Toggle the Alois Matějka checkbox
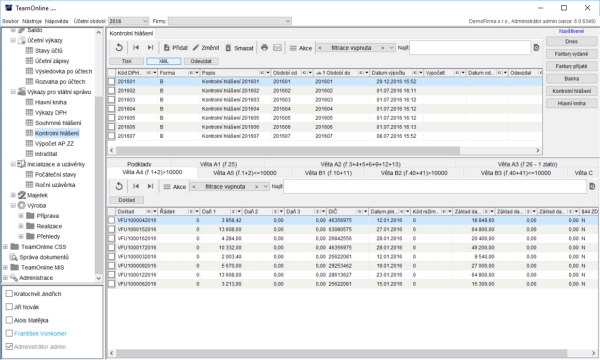 tap(9, 320)
